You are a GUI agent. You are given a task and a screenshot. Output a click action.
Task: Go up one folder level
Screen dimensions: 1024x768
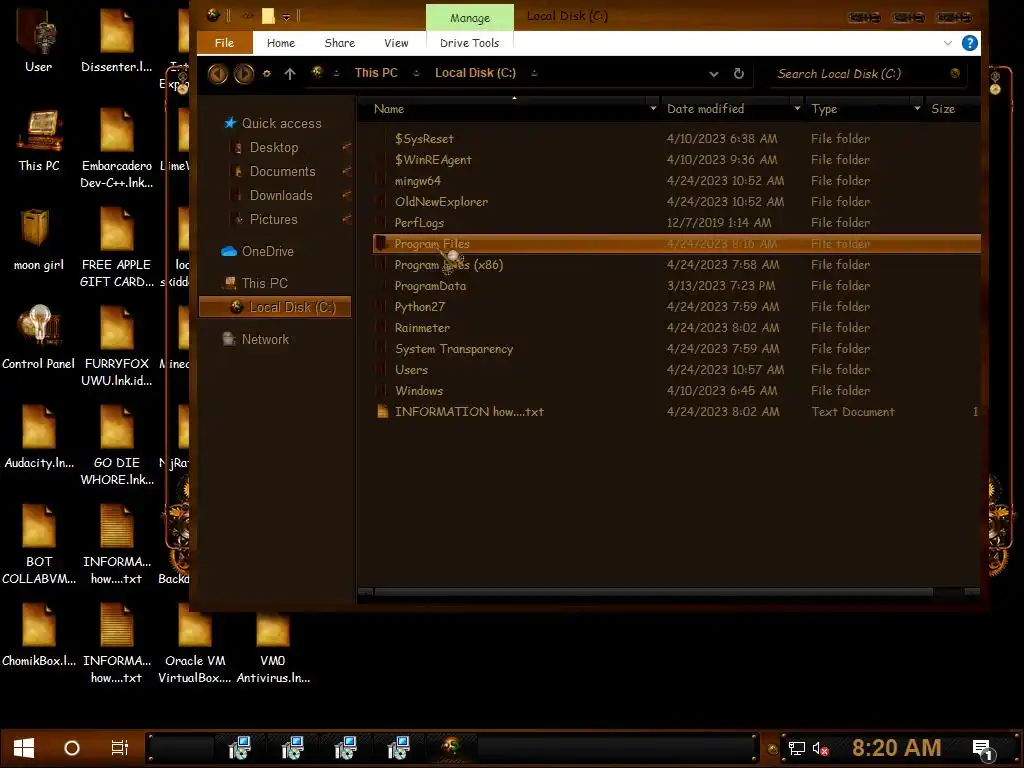click(x=290, y=74)
